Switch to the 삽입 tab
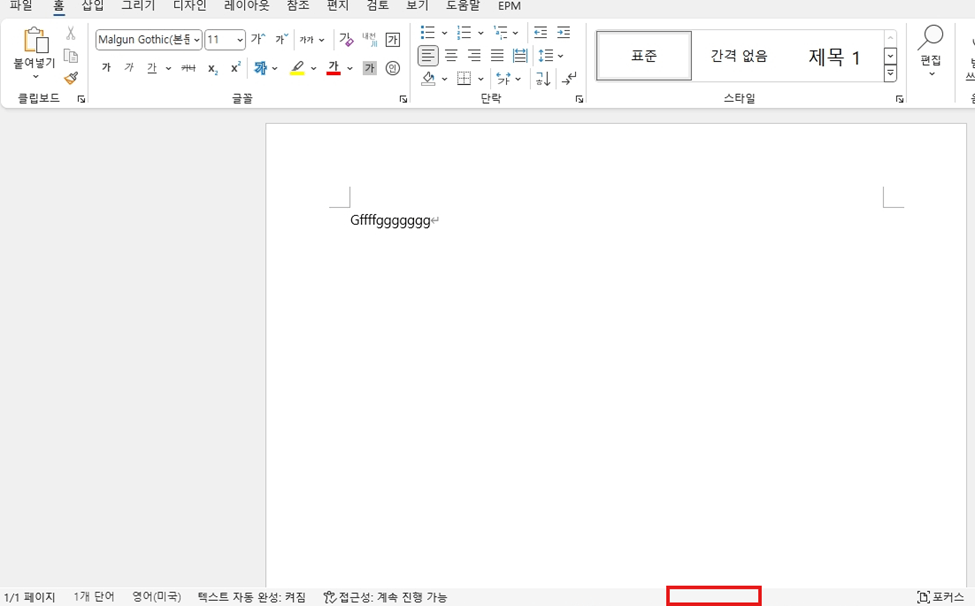The height and width of the screenshot is (606, 975). 93,6
